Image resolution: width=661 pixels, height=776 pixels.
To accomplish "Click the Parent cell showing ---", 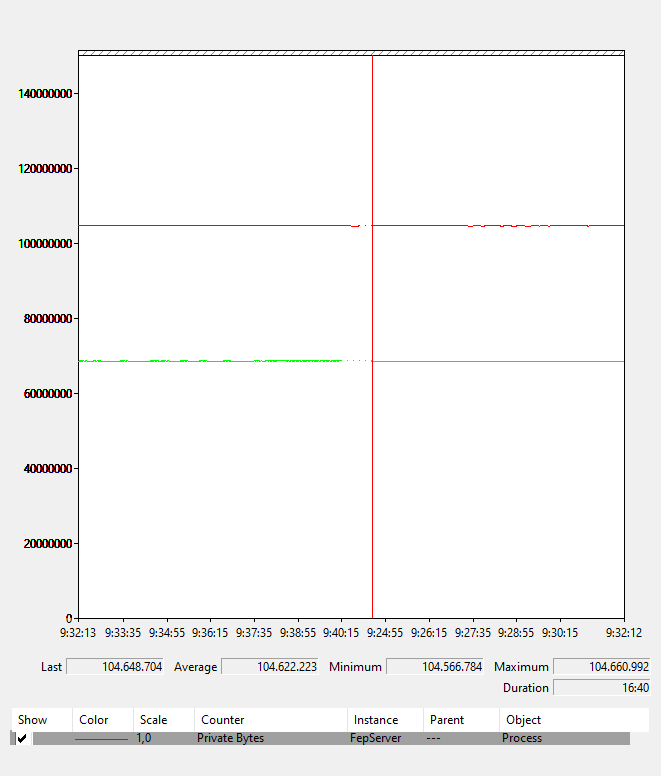I will (433, 738).
